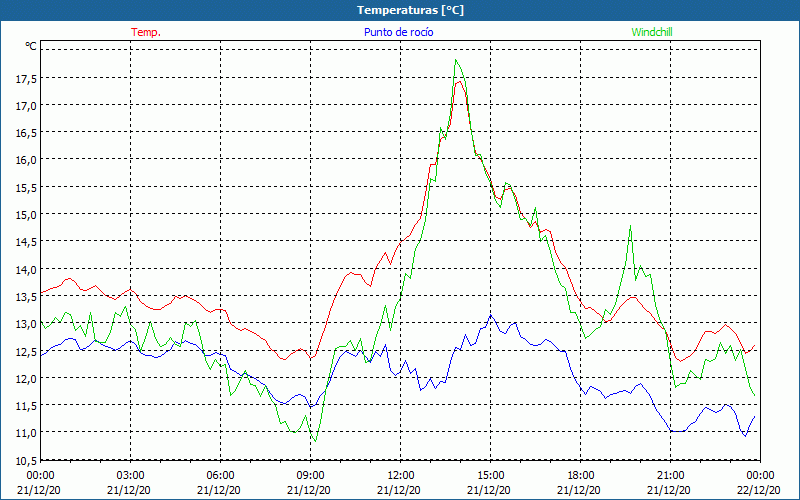
Task: Click the 10,5 y-axis value
Action: pos(27,460)
